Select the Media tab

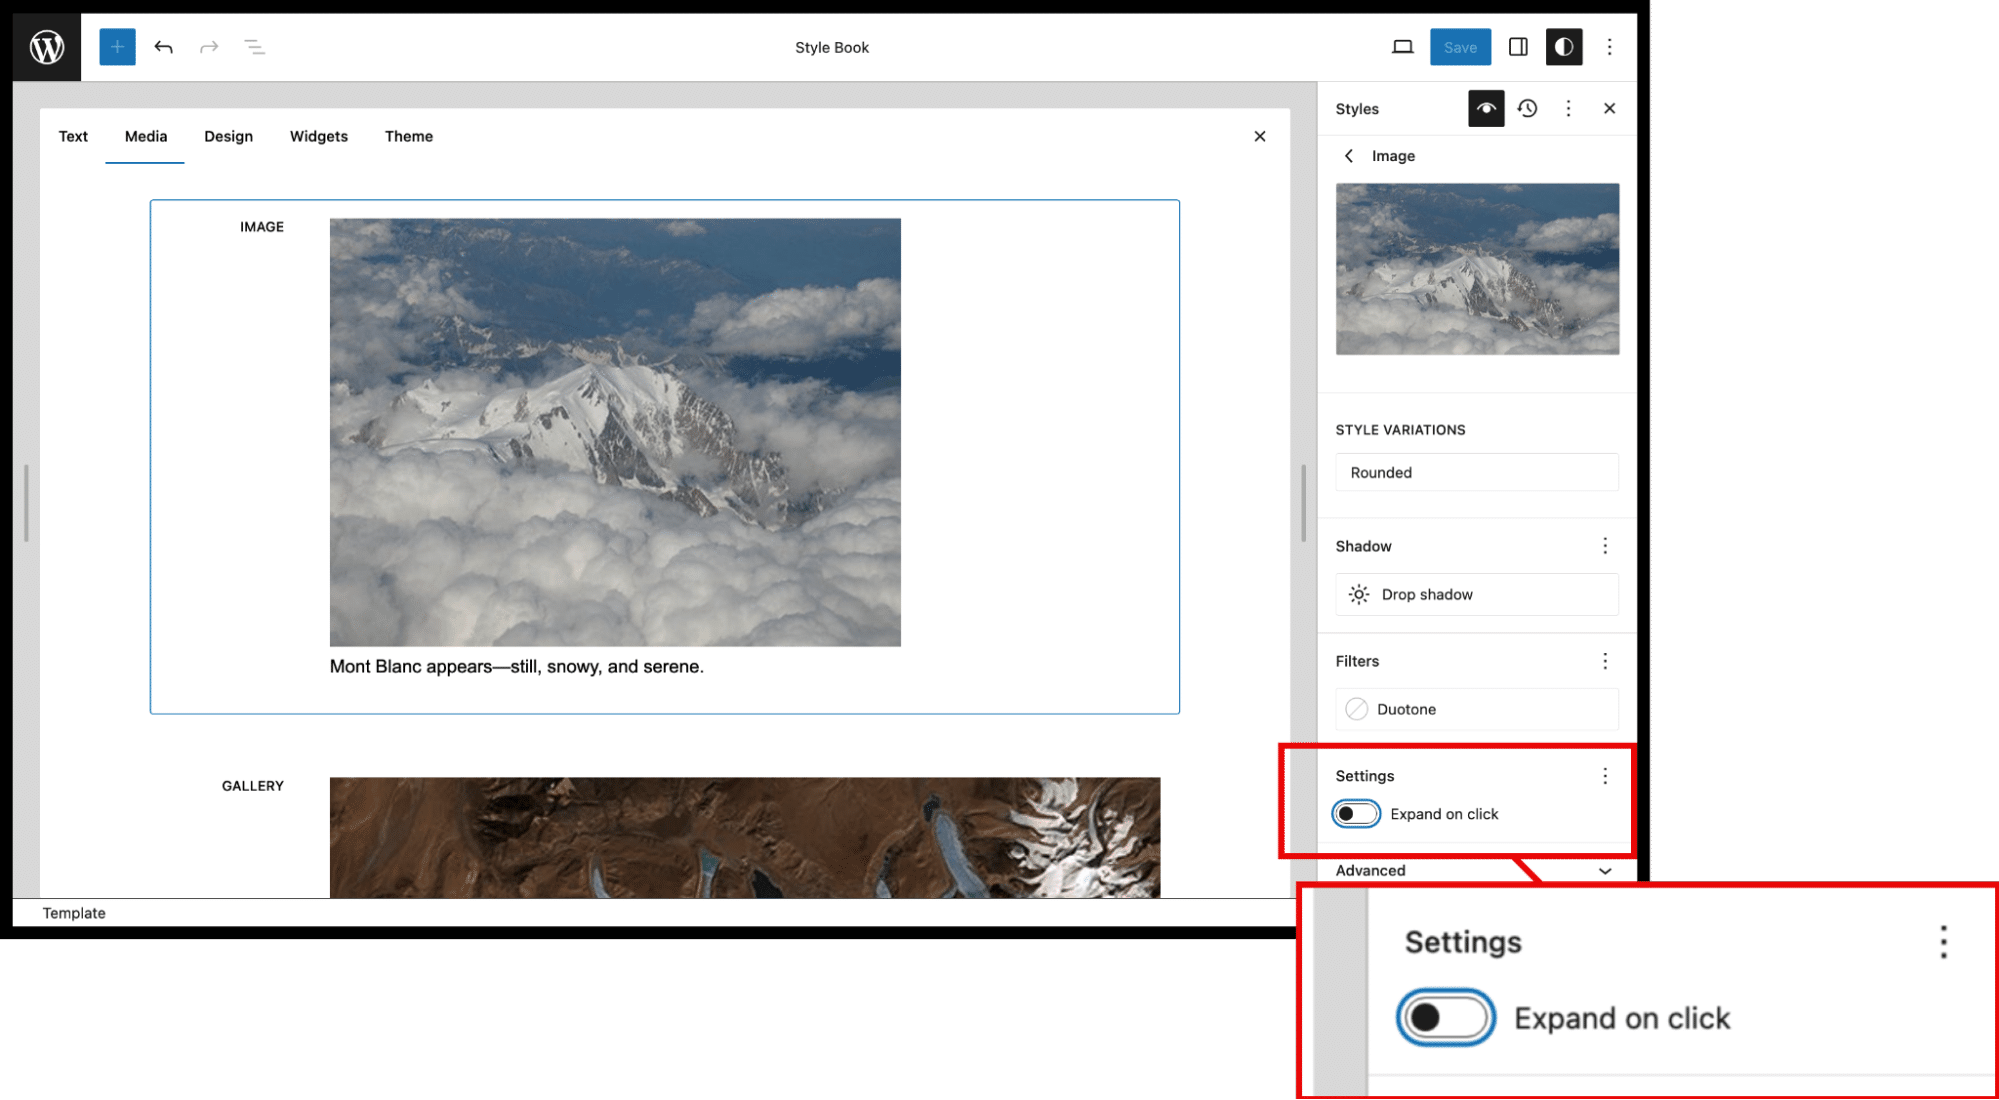[x=145, y=135]
